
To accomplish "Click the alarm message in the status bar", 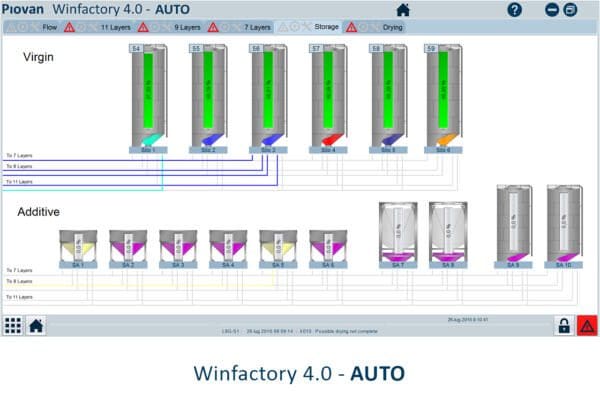I will point(300,331).
